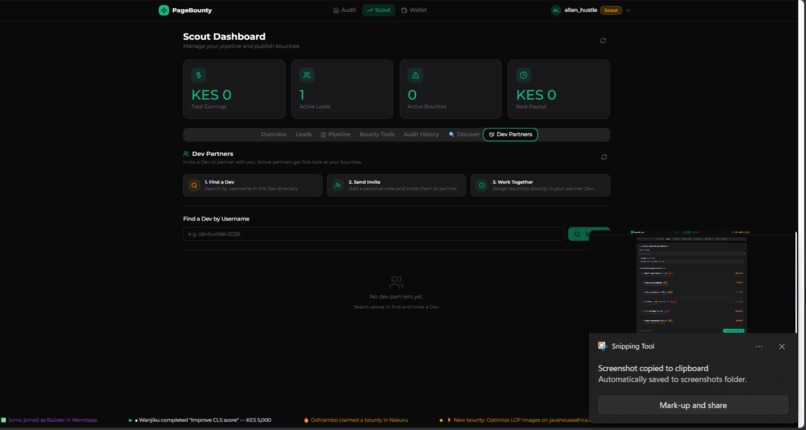Click the '3. Work Together' step card
This screenshot has width=806, height=430.
(540, 185)
